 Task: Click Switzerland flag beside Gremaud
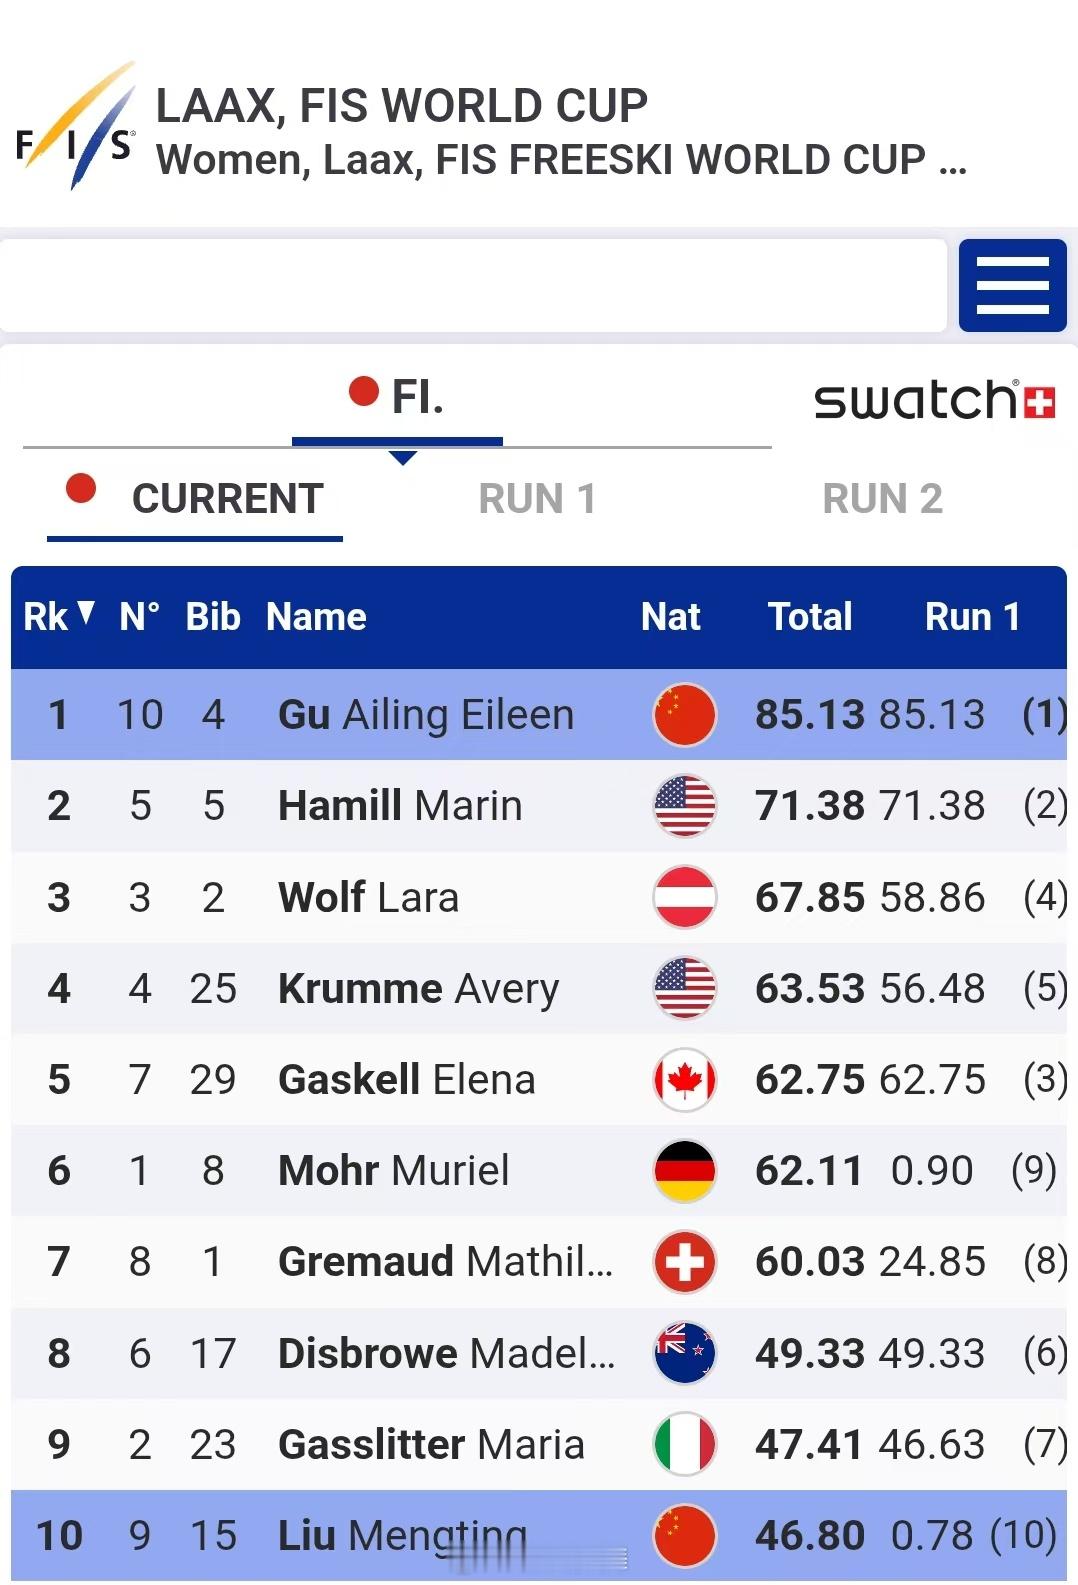click(684, 1262)
